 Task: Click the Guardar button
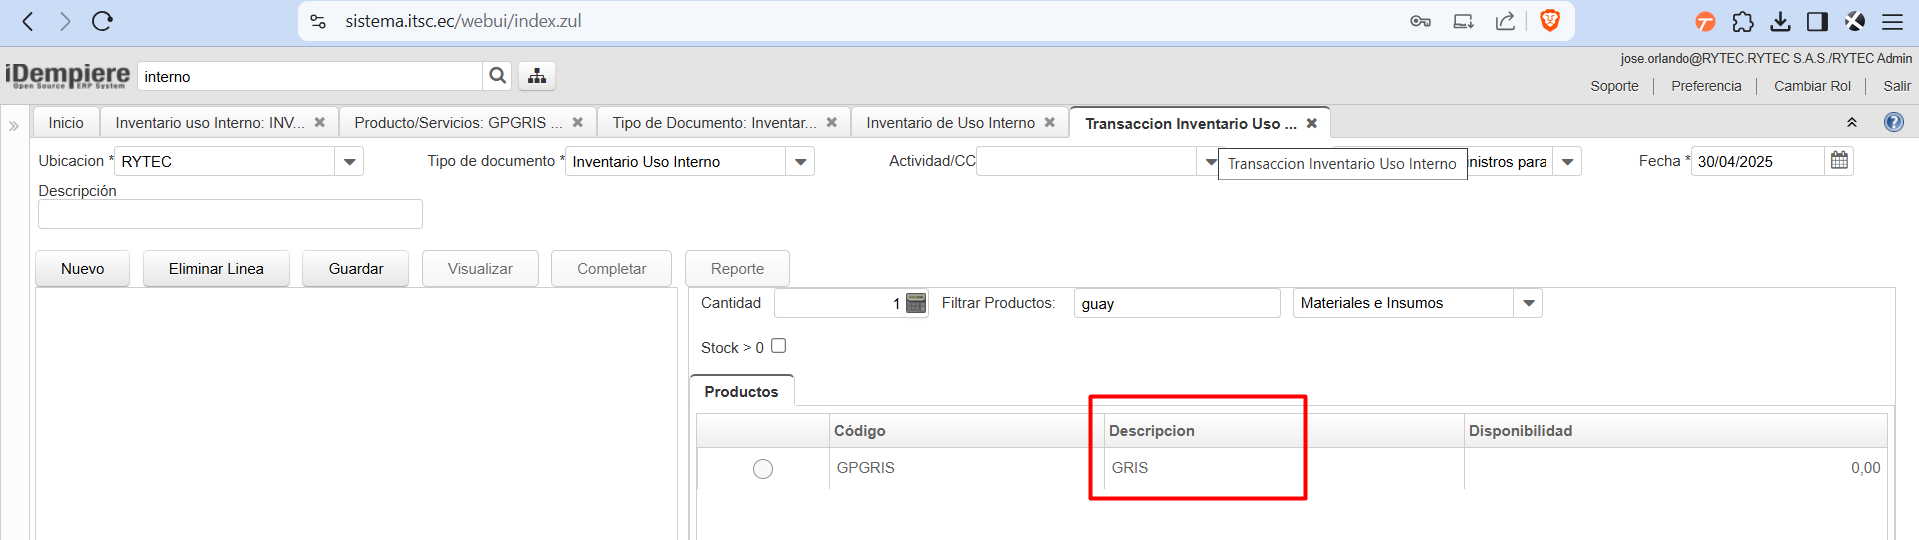355,269
